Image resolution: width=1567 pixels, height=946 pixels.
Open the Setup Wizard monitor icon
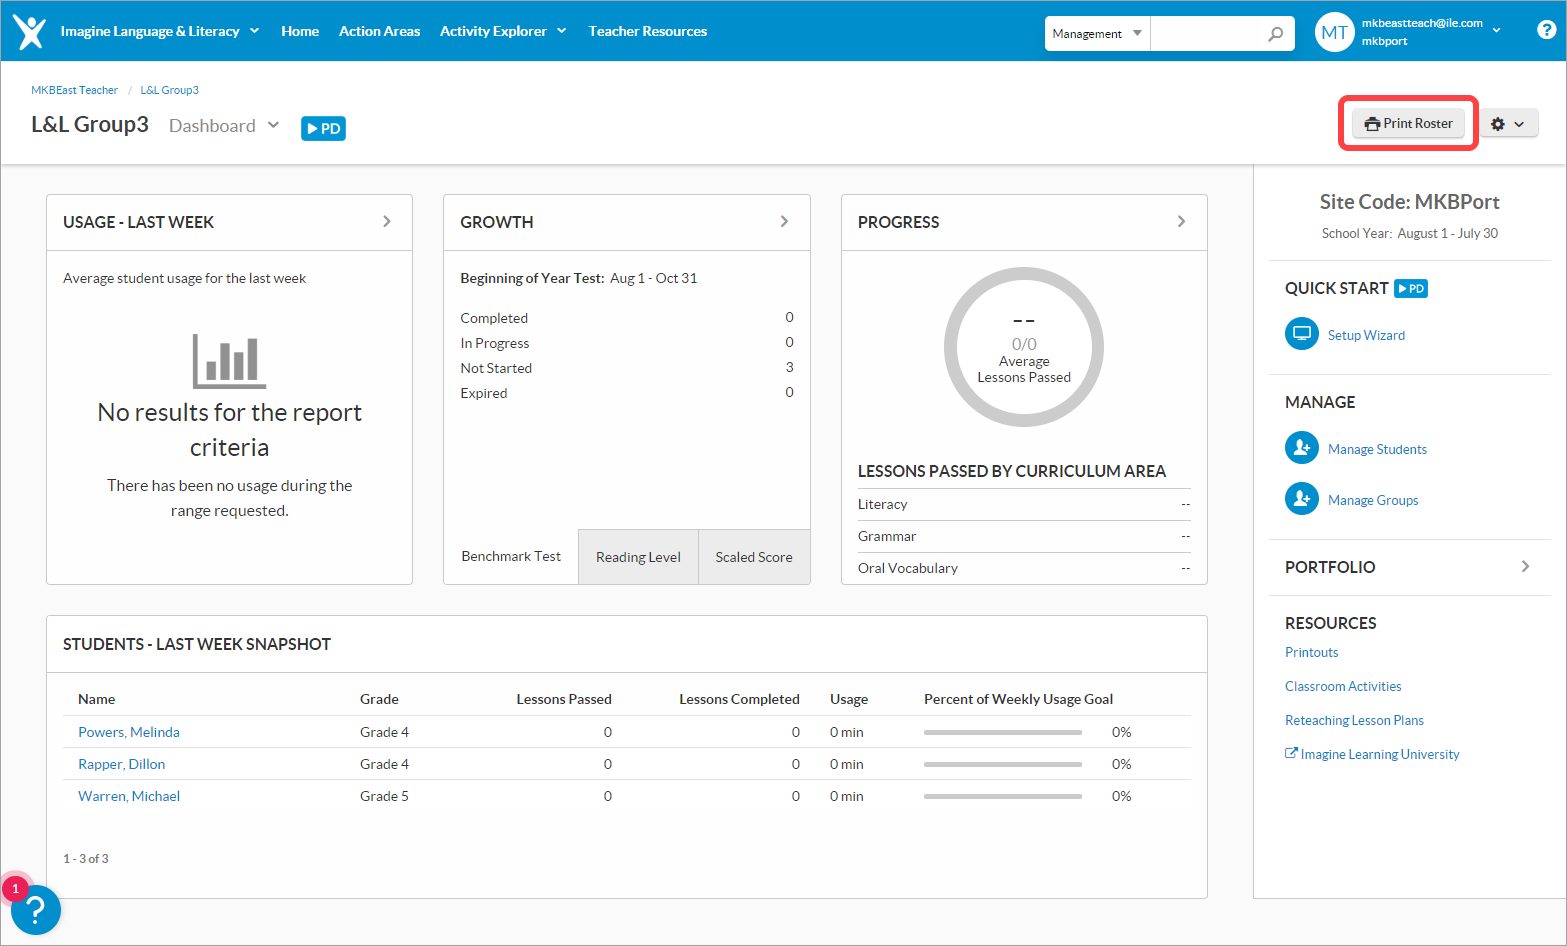(1301, 334)
